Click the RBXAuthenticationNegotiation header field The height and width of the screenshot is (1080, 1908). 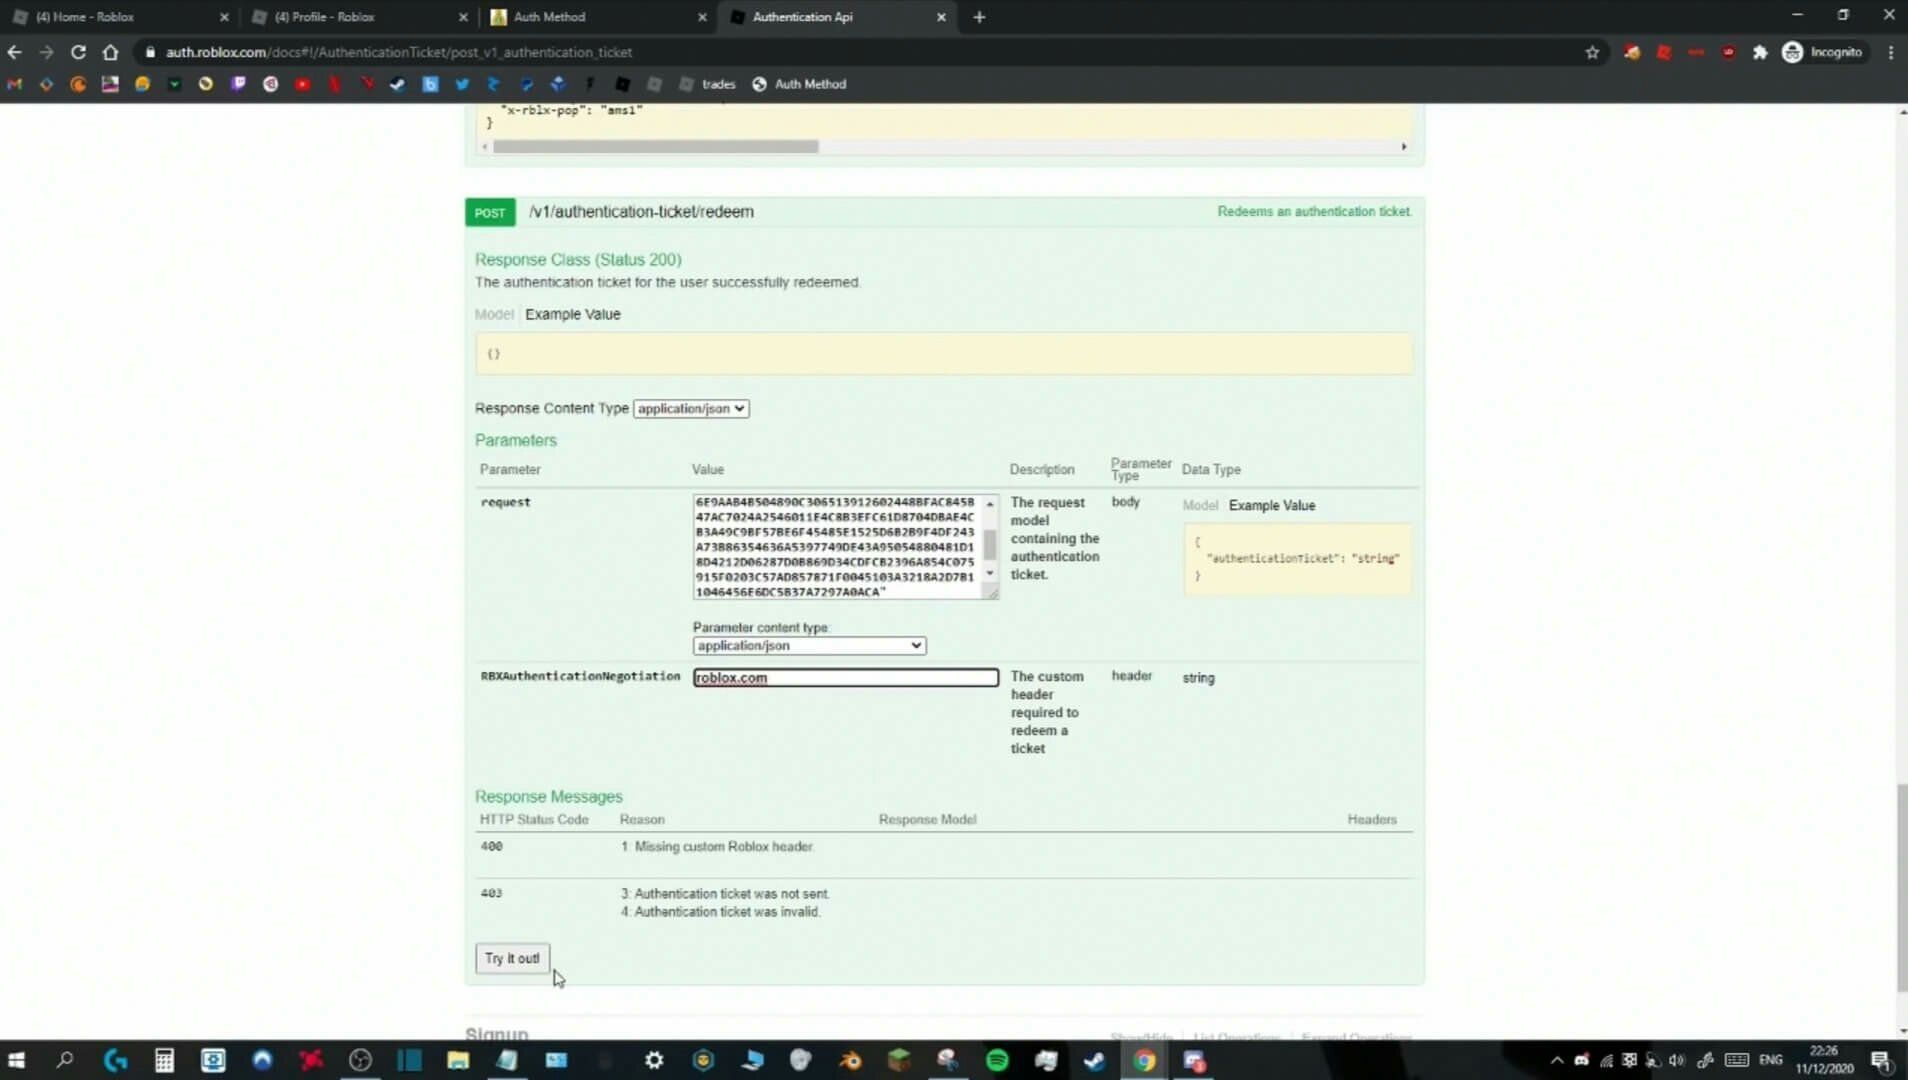point(845,678)
